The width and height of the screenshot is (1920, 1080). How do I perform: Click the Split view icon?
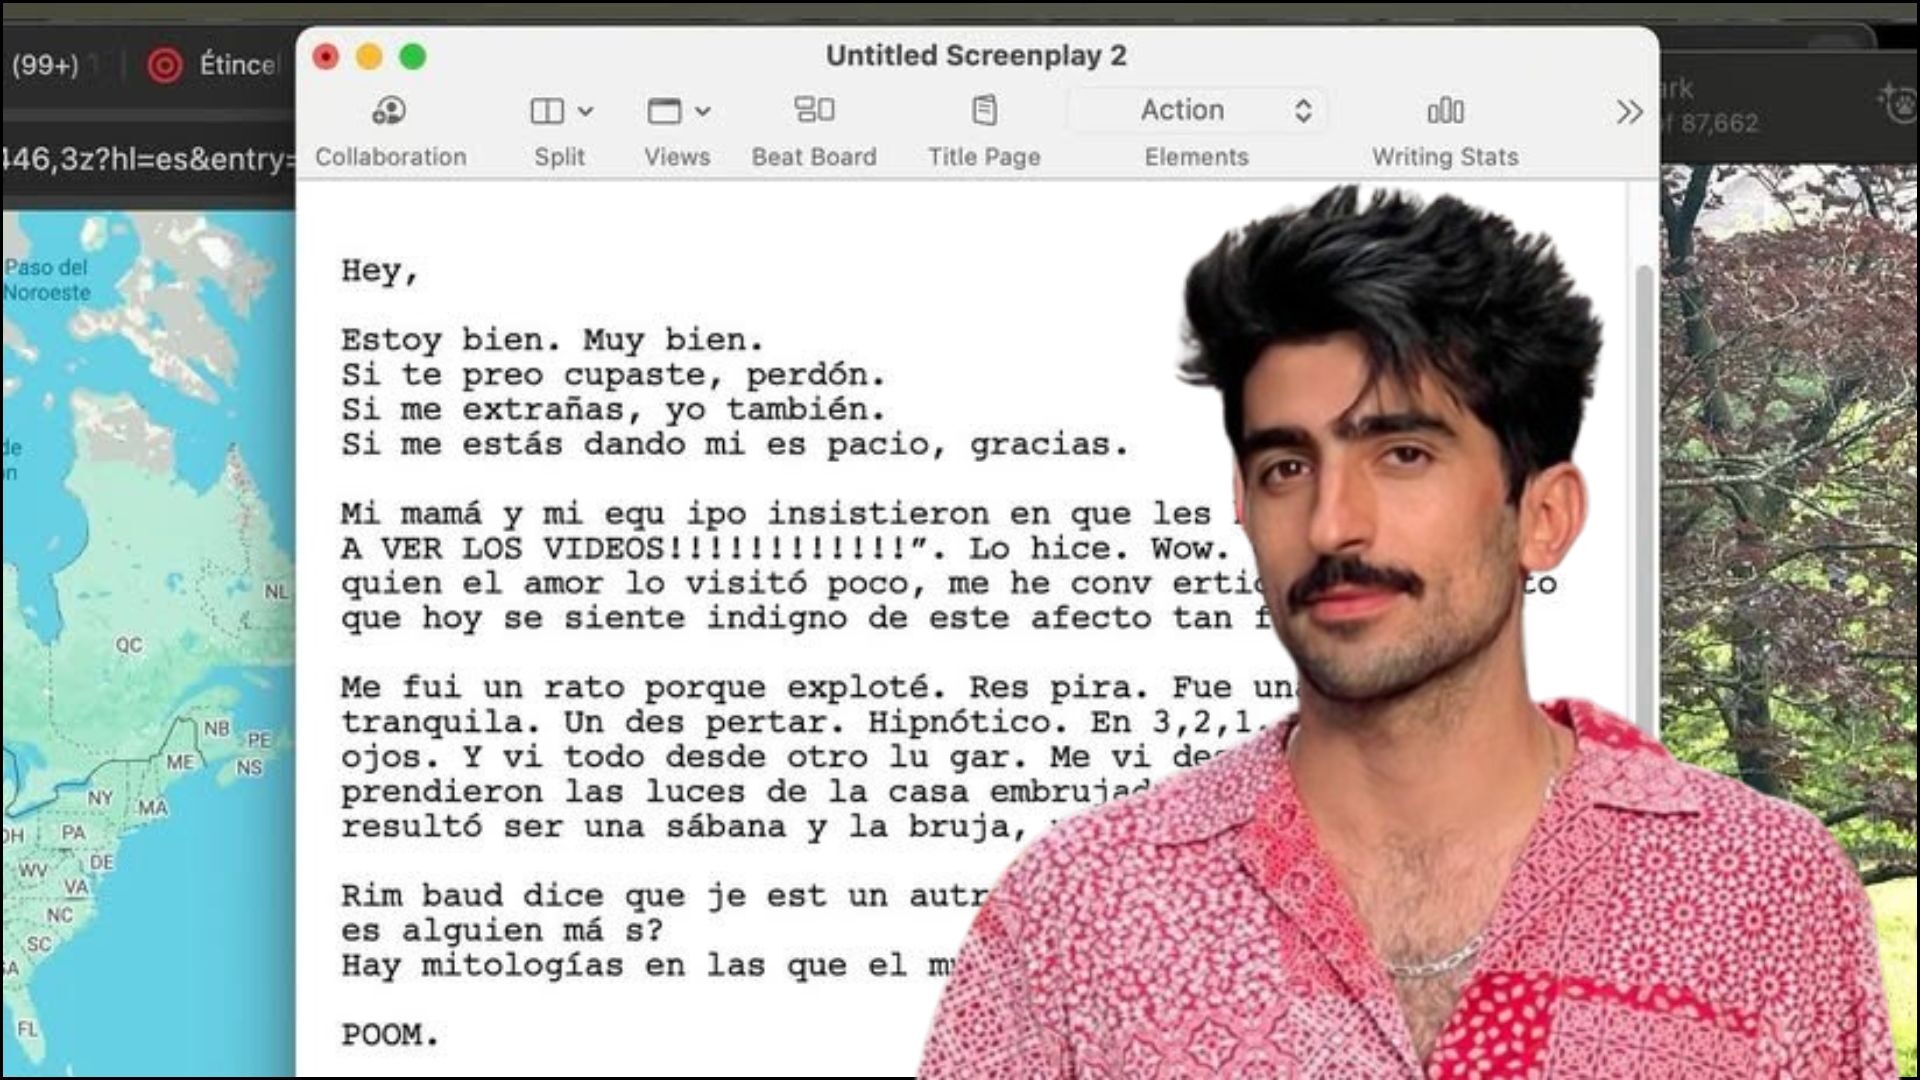point(546,111)
